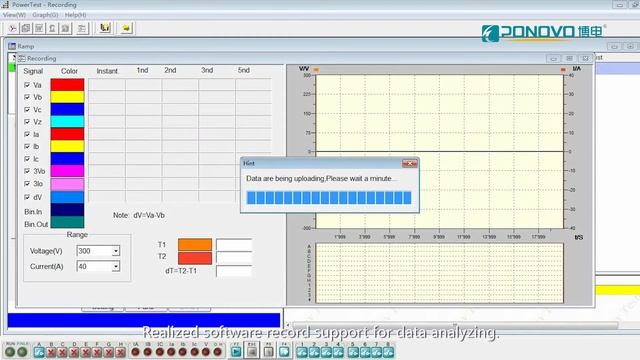
Task: Click the Ramp window horizontal scrollbar
Action: point(455,325)
